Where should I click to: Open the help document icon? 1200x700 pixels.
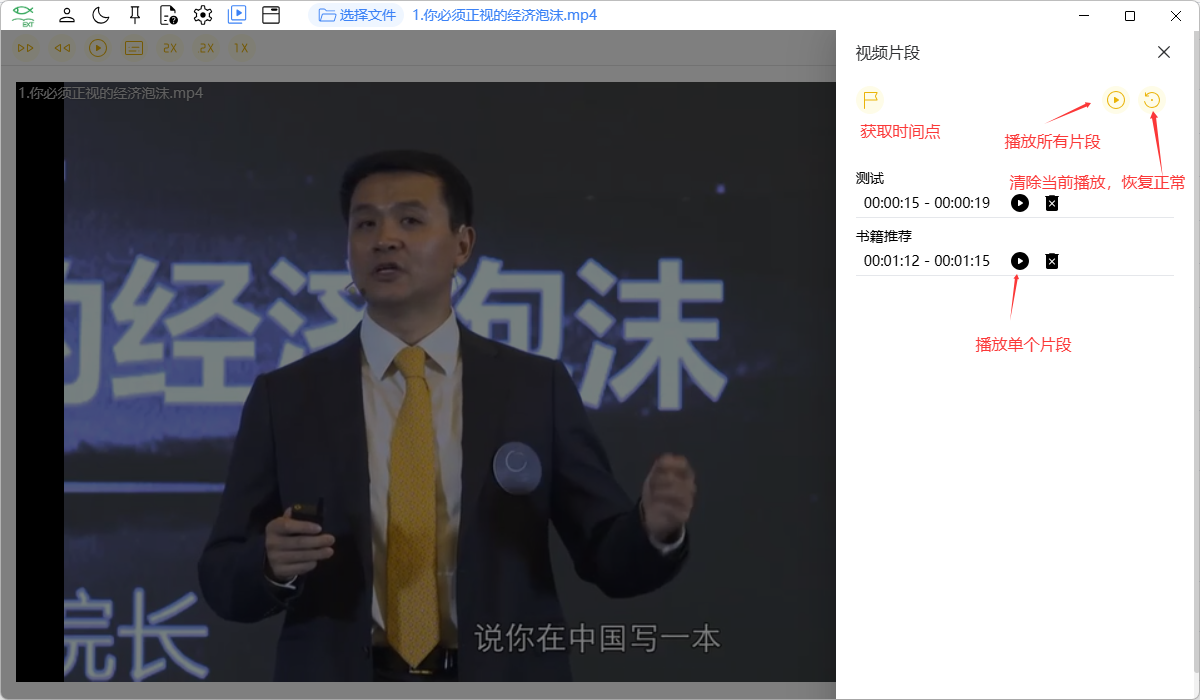[x=169, y=15]
